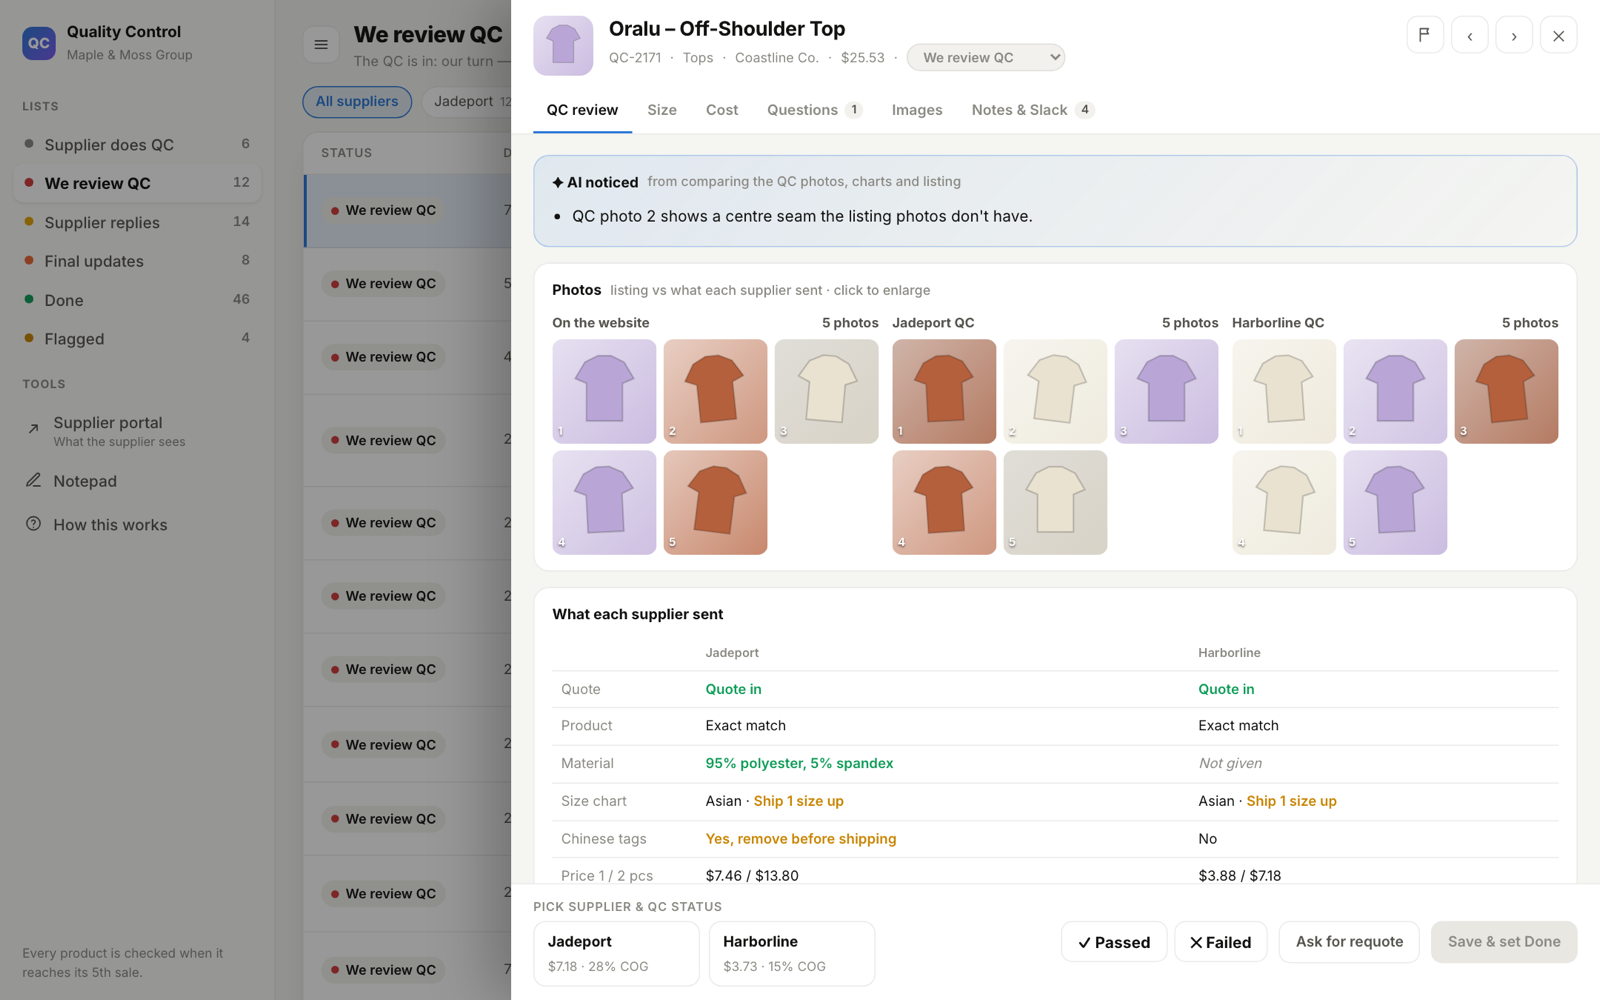This screenshot has width=1600, height=1000.
Task: Pick Jadeport as supplier
Action: (616, 954)
